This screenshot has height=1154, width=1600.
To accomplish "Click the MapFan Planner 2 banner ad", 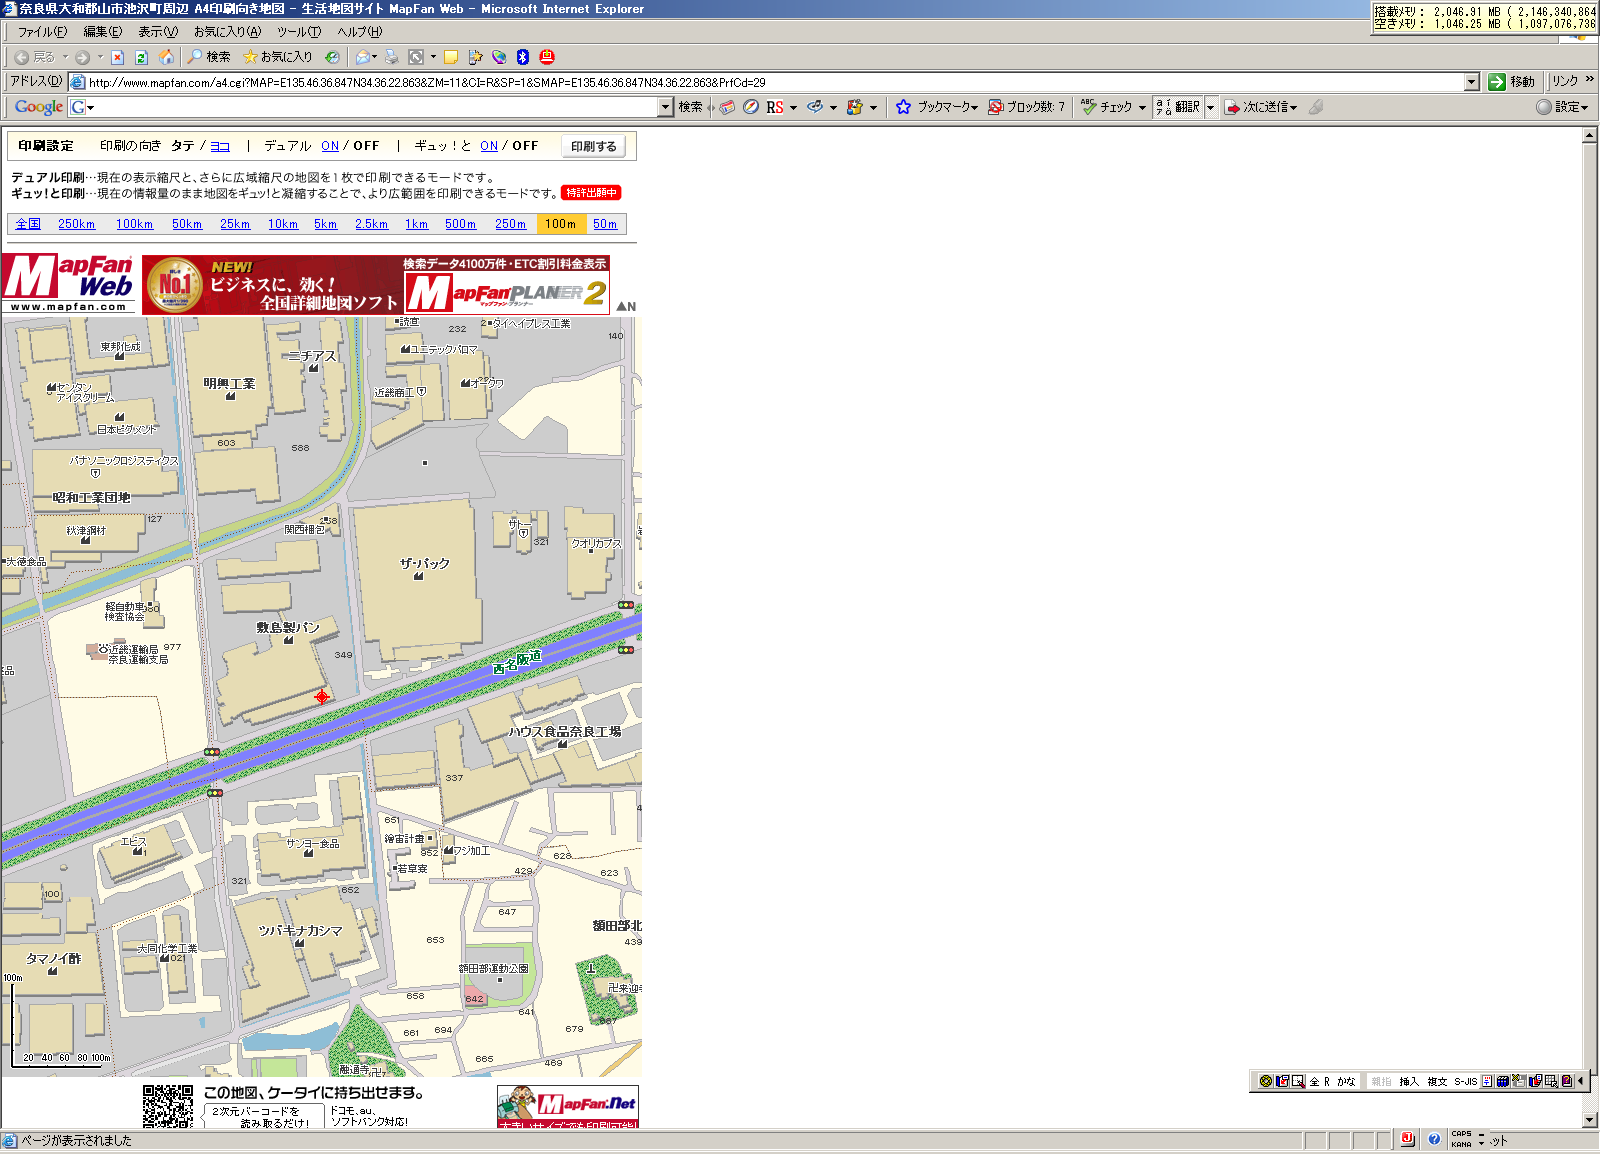I will click(x=376, y=285).
